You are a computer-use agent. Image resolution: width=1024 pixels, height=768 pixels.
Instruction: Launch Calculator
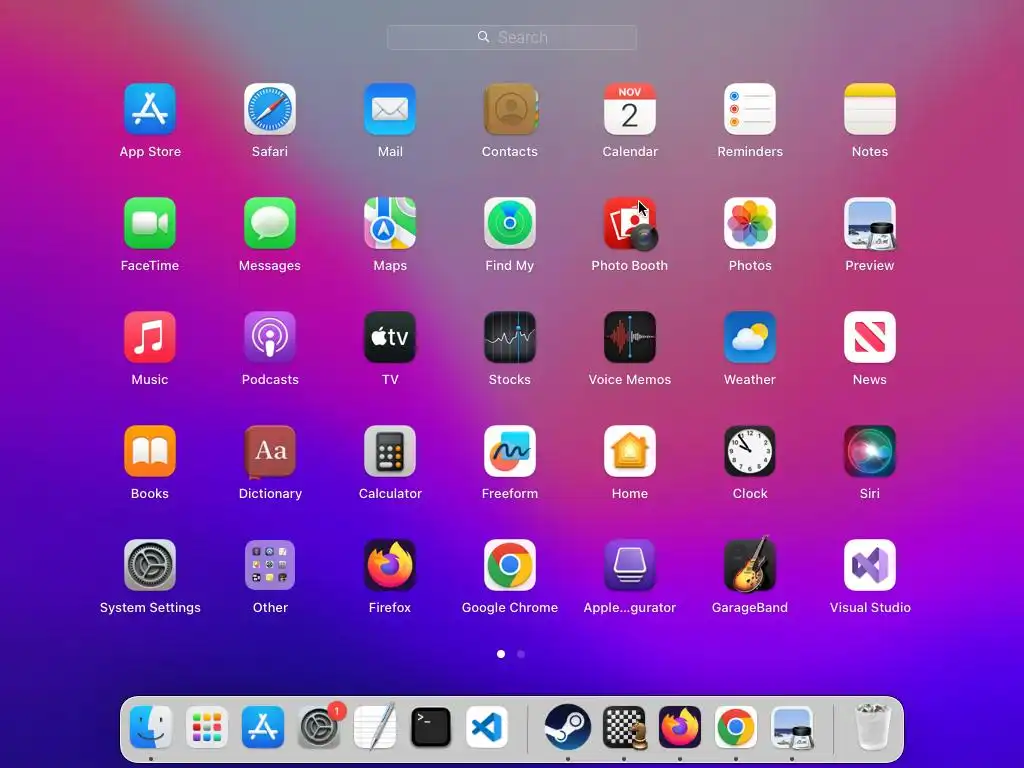click(x=390, y=451)
